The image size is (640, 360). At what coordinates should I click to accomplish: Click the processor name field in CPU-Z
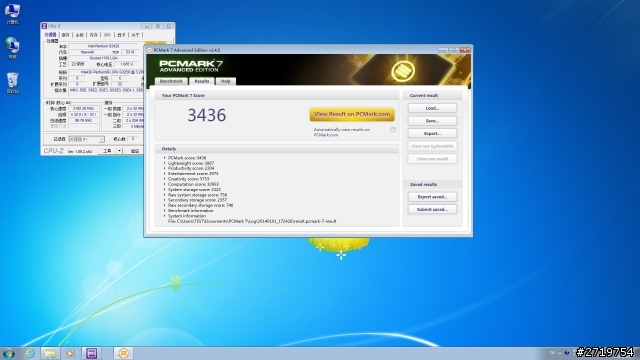pos(103,46)
